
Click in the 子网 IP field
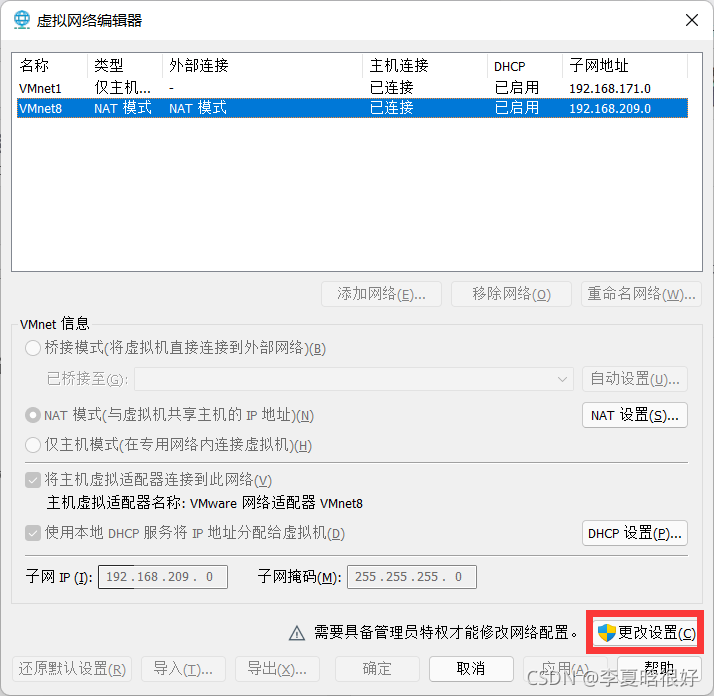point(163,577)
